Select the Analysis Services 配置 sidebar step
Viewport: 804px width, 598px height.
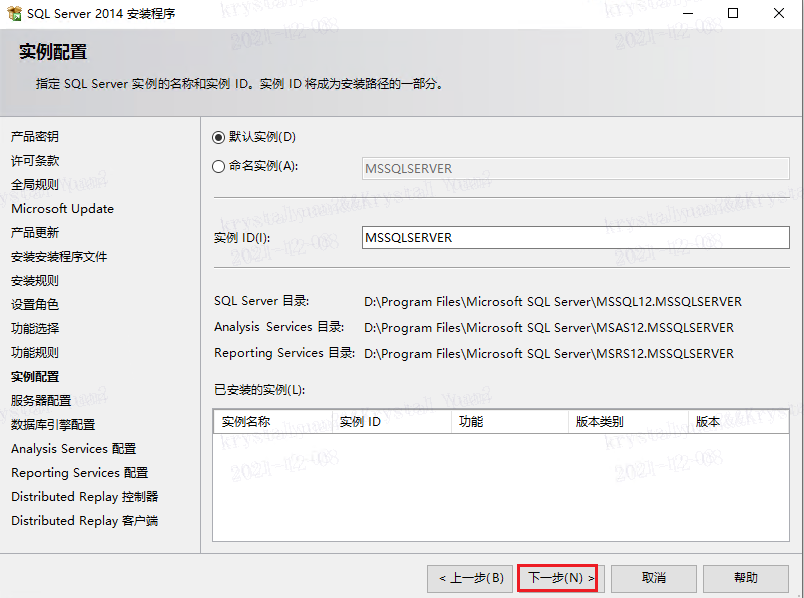(74, 449)
